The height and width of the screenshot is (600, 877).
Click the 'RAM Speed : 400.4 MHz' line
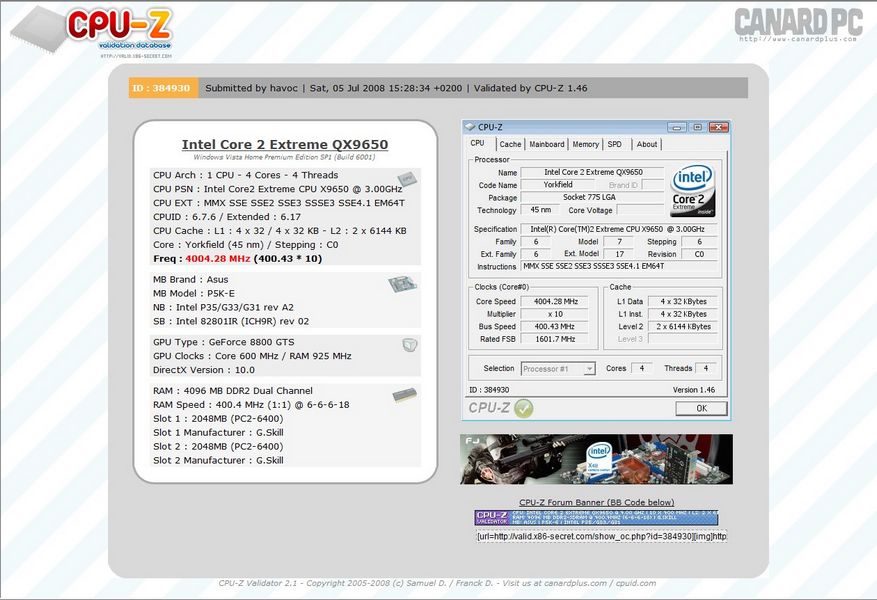pyautogui.click(x=251, y=405)
